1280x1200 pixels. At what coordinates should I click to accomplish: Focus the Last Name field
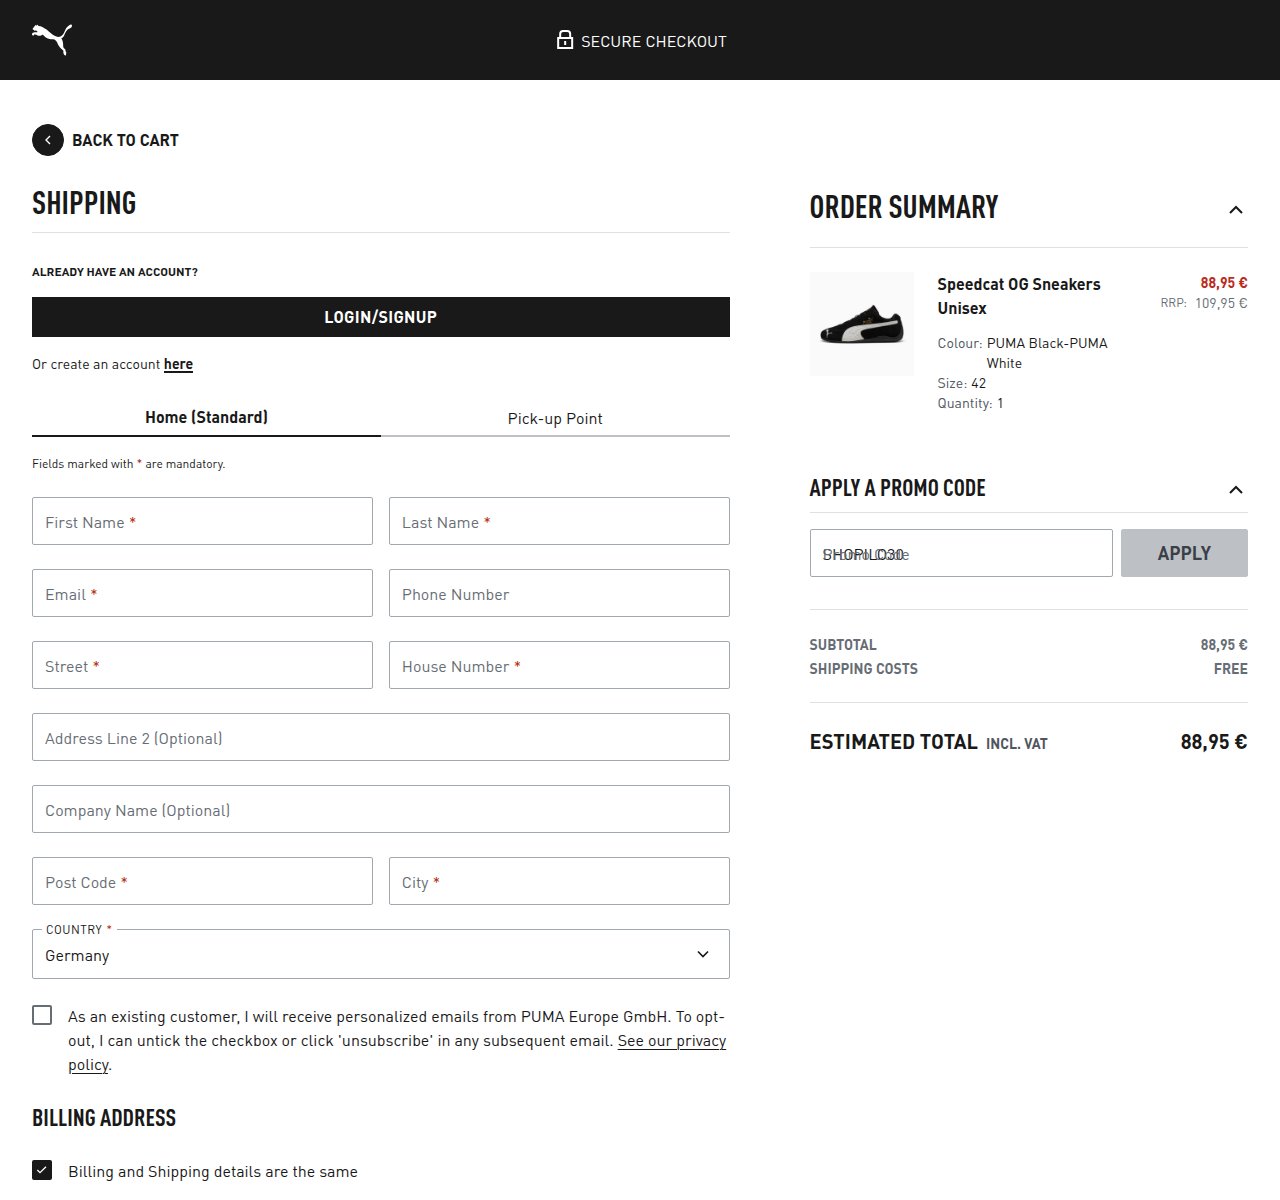(559, 521)
